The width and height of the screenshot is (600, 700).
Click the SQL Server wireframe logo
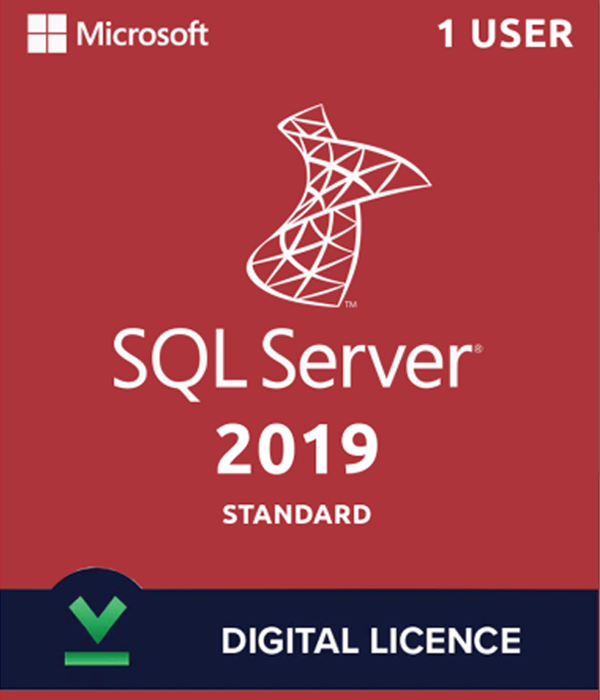(x=338, y=206)
